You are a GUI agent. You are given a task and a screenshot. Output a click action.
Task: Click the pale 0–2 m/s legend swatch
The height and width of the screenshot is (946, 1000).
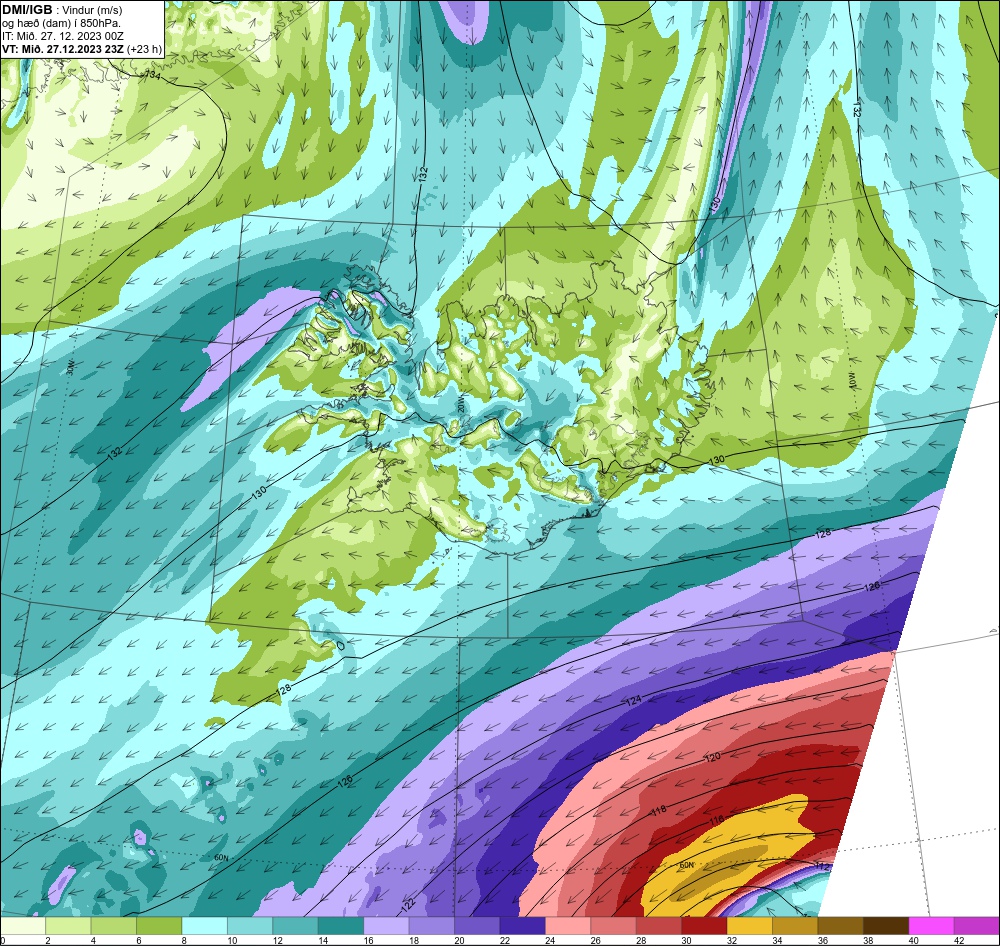coord(24,926)
